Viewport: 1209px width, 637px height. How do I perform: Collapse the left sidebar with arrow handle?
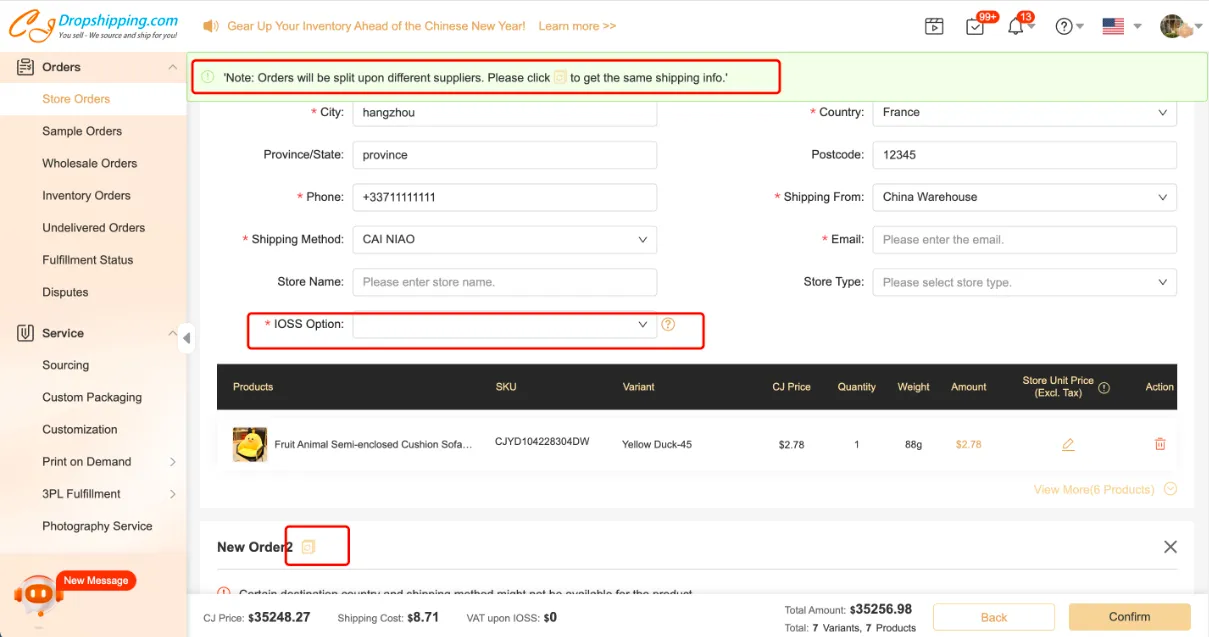[187, 338]
